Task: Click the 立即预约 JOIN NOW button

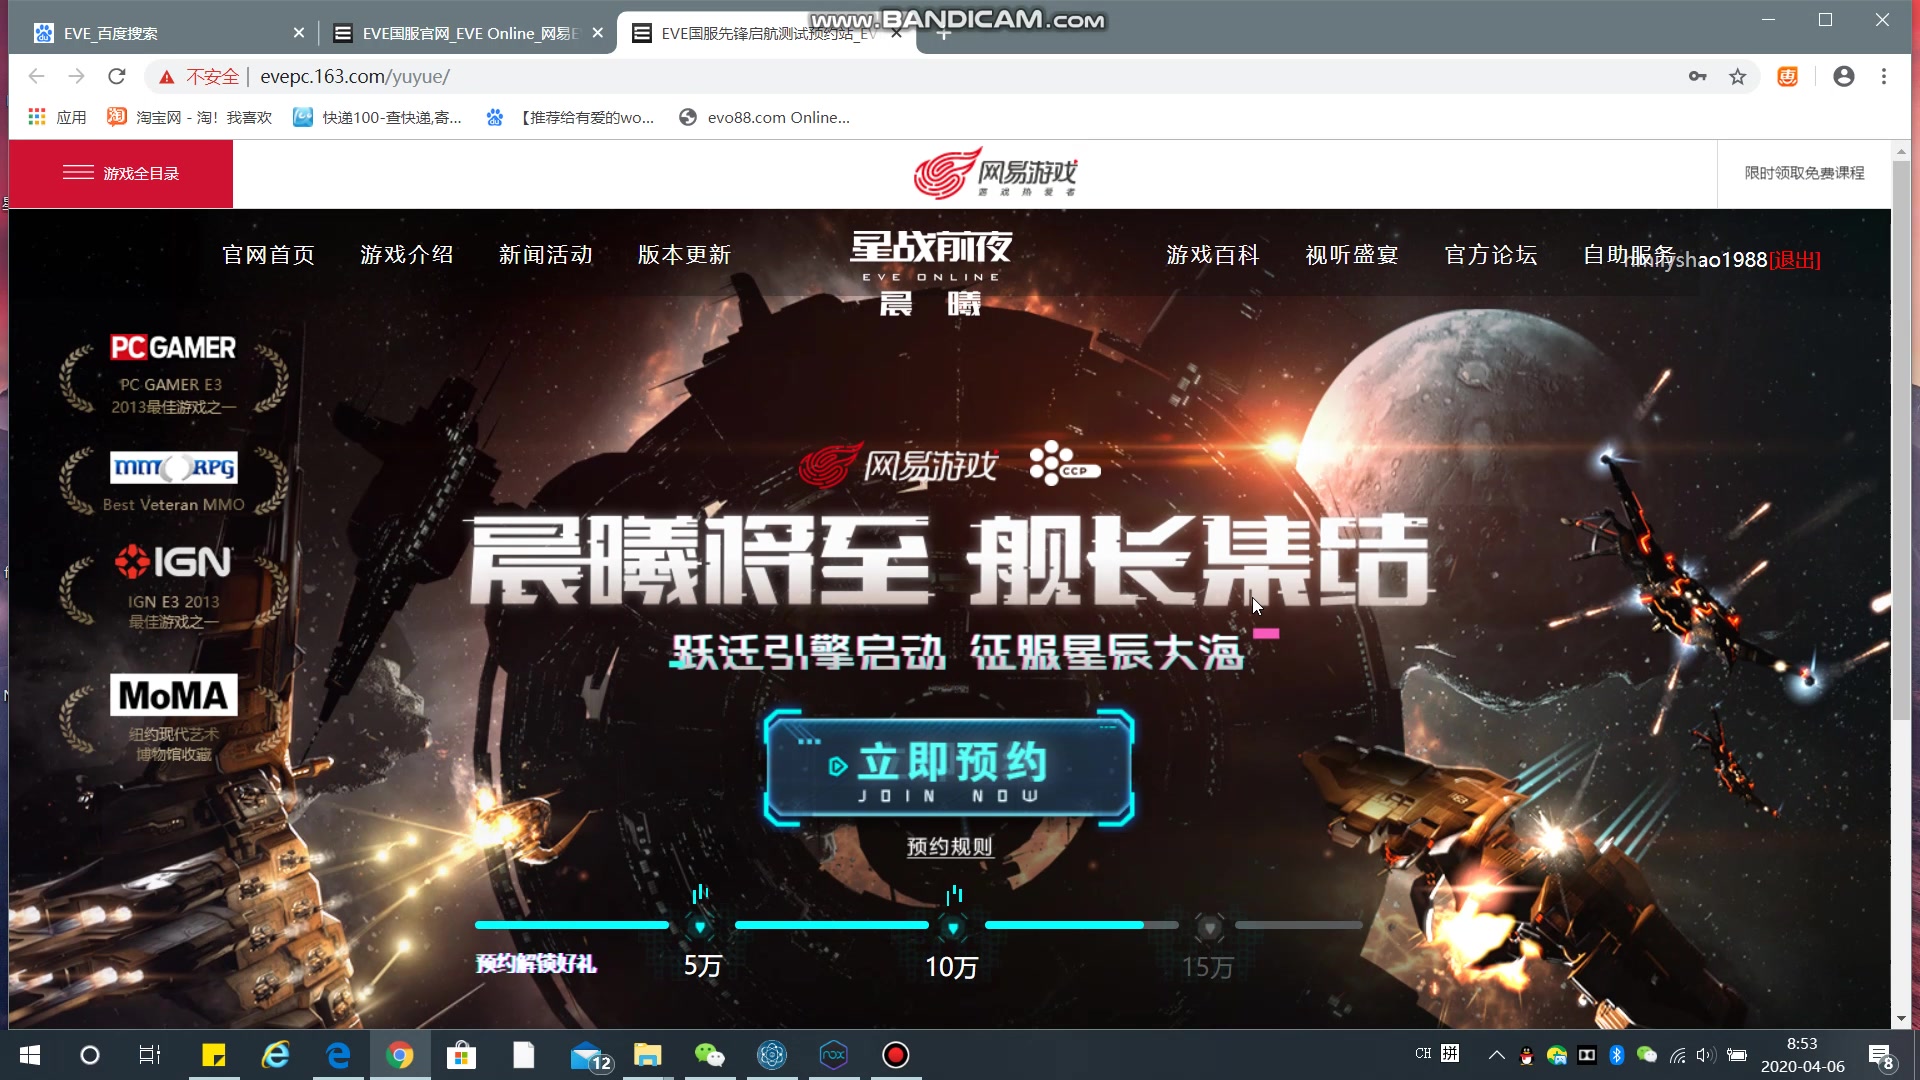Action: click(x=949, y=768)
